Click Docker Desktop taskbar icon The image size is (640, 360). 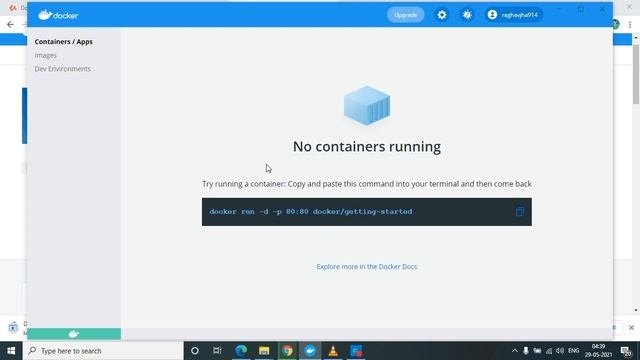(310, 351)
